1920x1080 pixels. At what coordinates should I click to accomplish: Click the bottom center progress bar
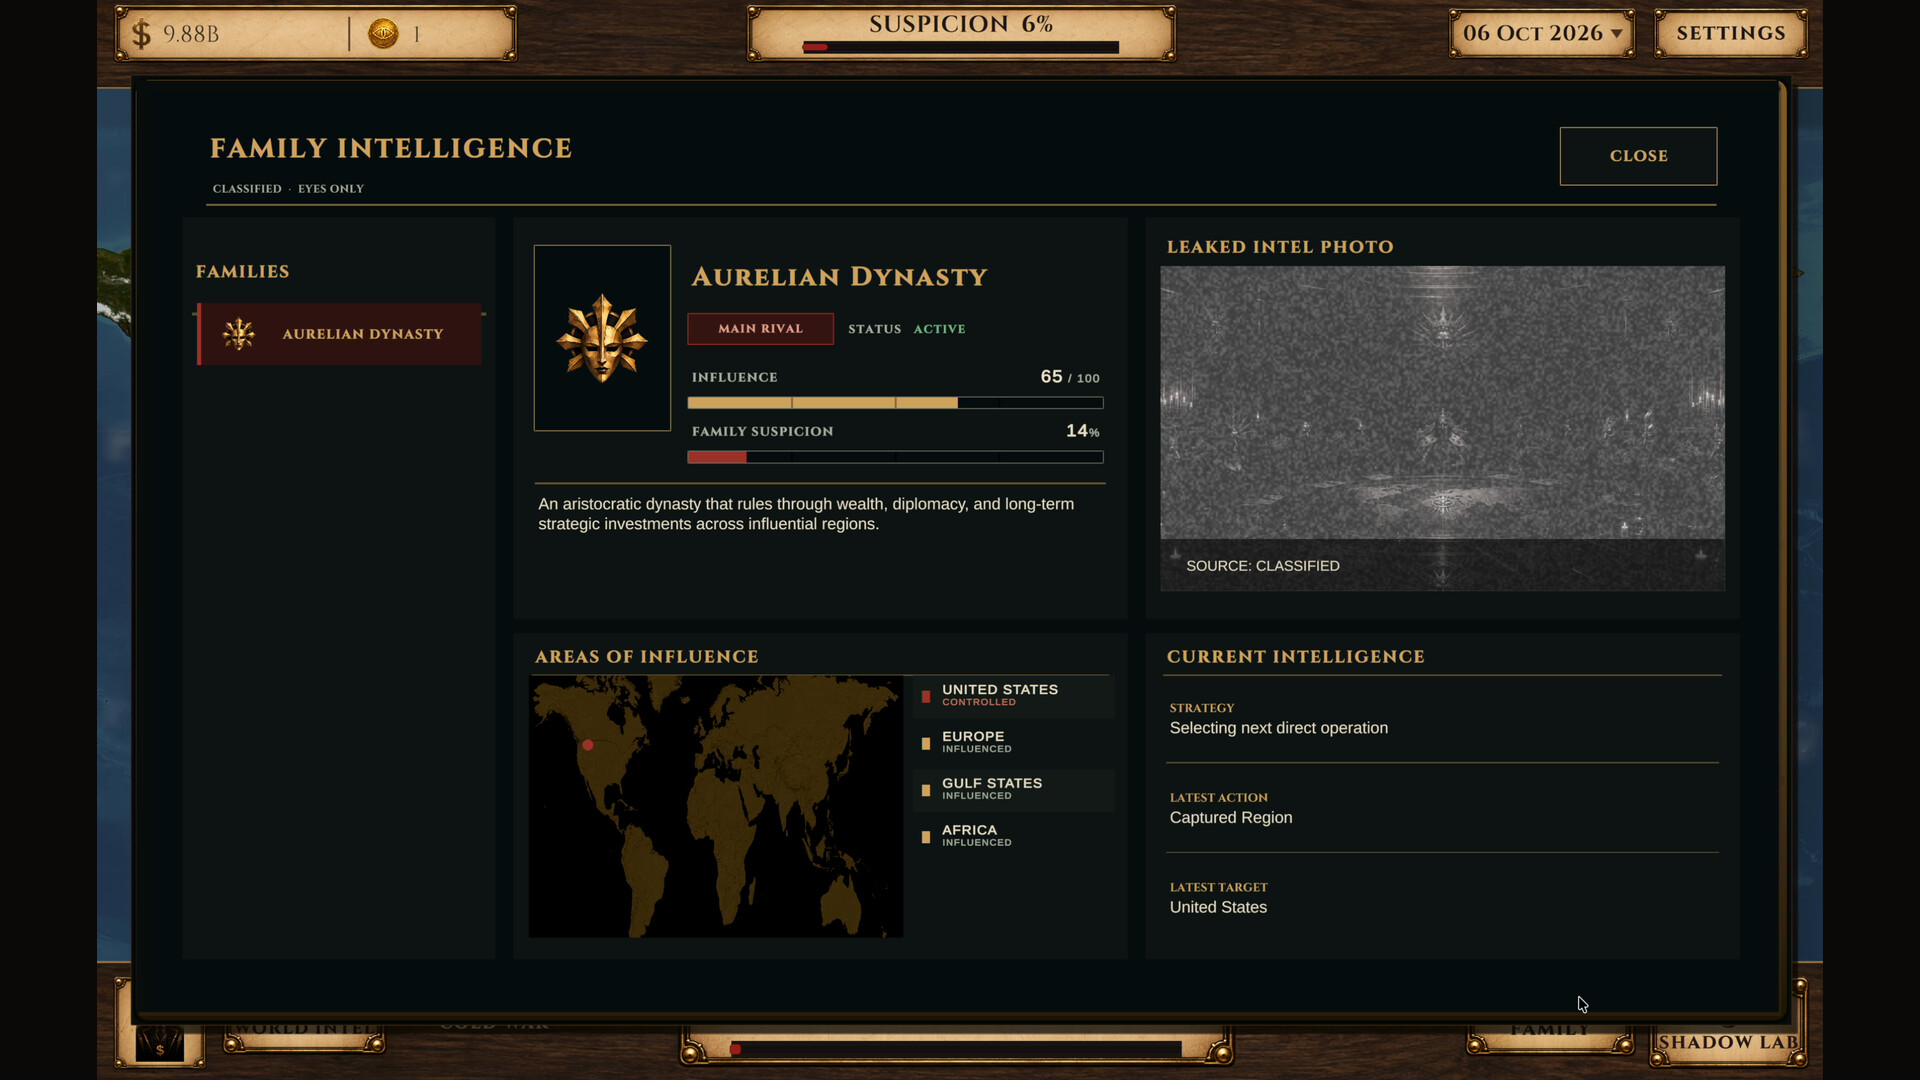[x=957, y=1049]
